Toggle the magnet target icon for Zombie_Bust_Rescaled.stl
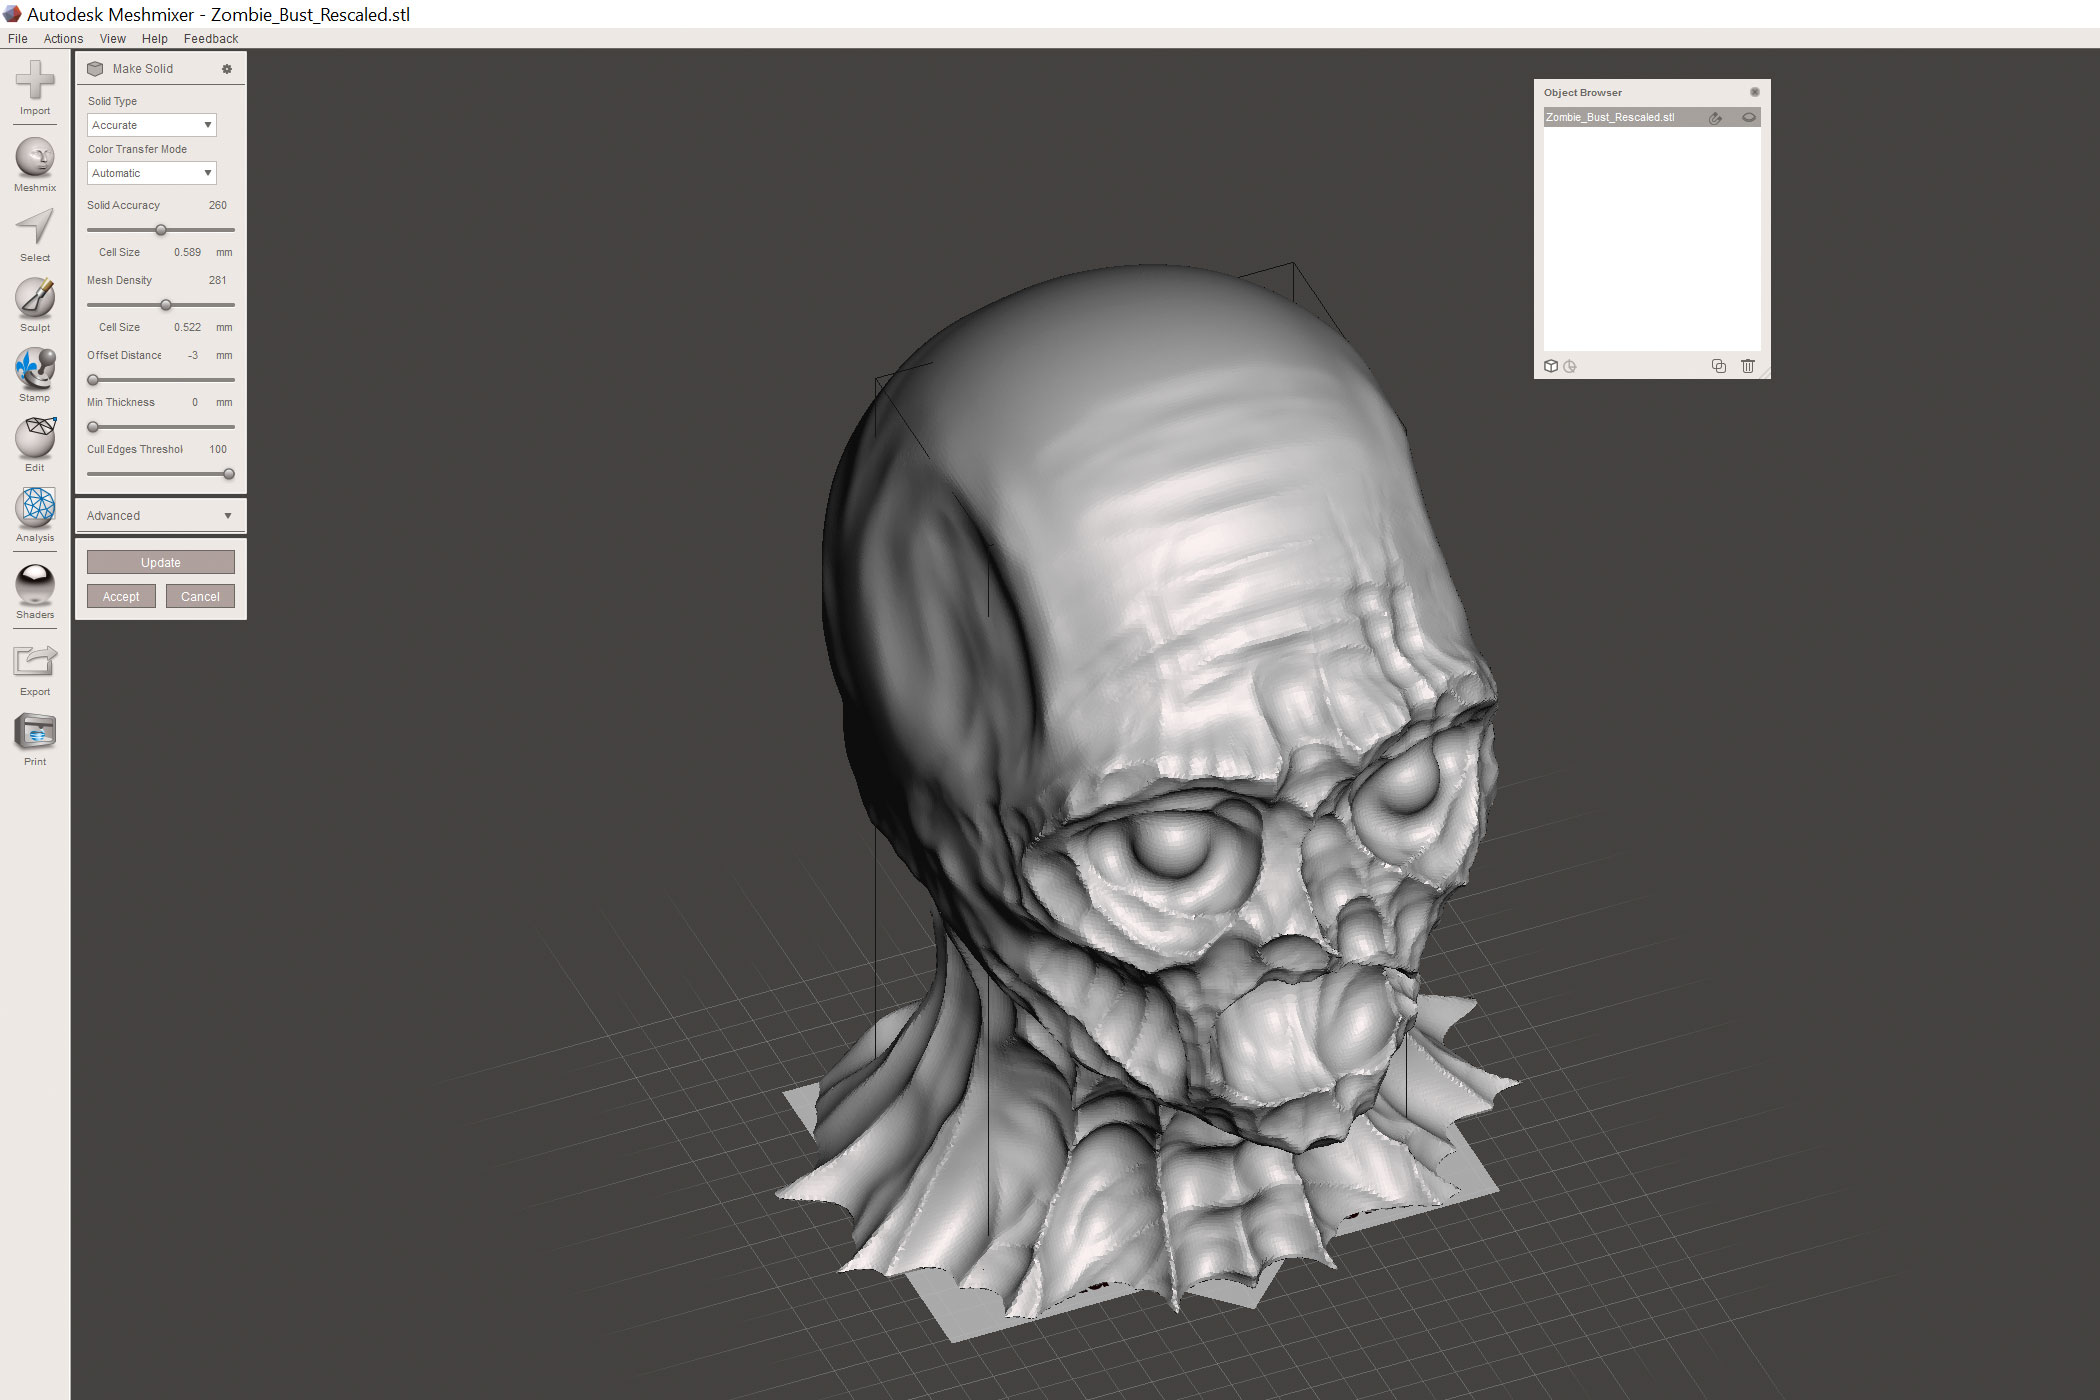This screenshot has height=1400, width=2100. click(x=1715, y=118)
